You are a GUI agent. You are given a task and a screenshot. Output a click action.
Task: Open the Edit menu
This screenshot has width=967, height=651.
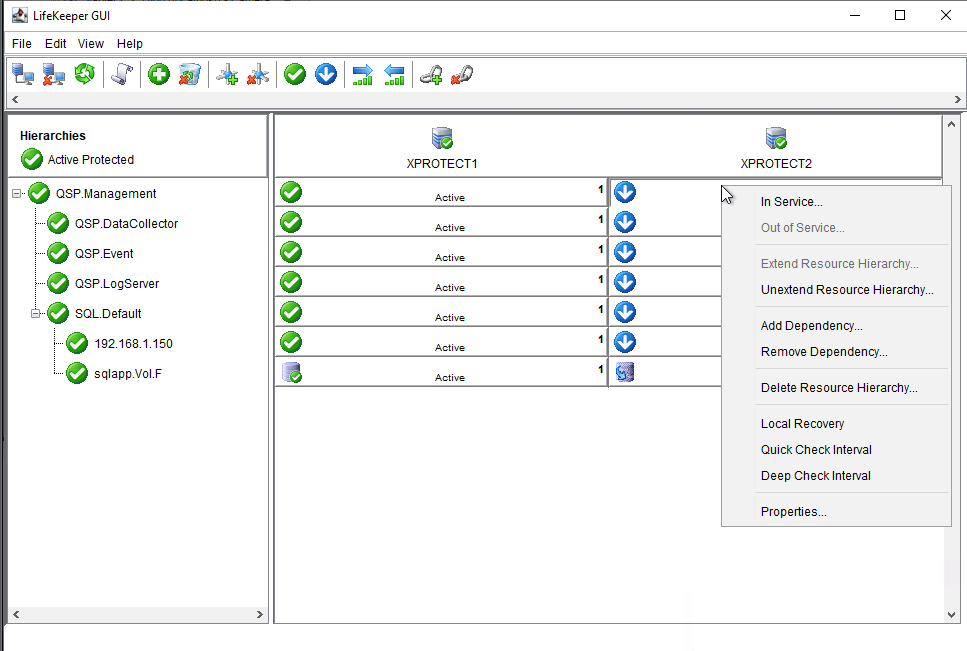pyautogui.click(x=56, y=44)
